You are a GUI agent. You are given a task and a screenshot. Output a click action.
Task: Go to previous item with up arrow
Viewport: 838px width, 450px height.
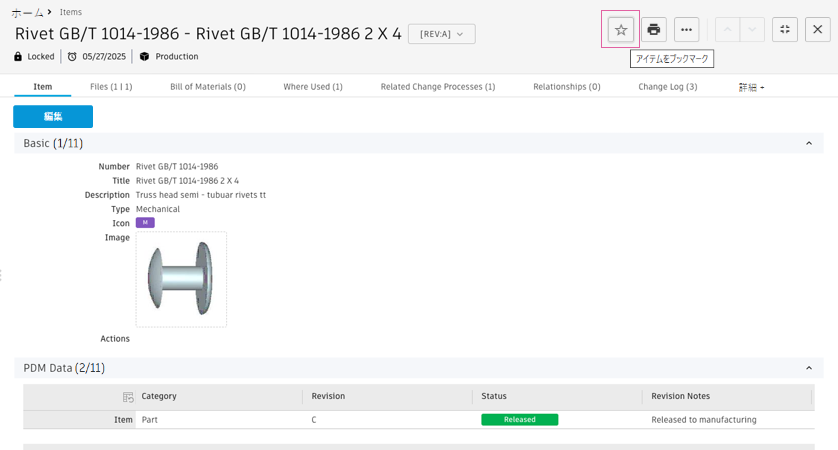(x=727, y=29)
